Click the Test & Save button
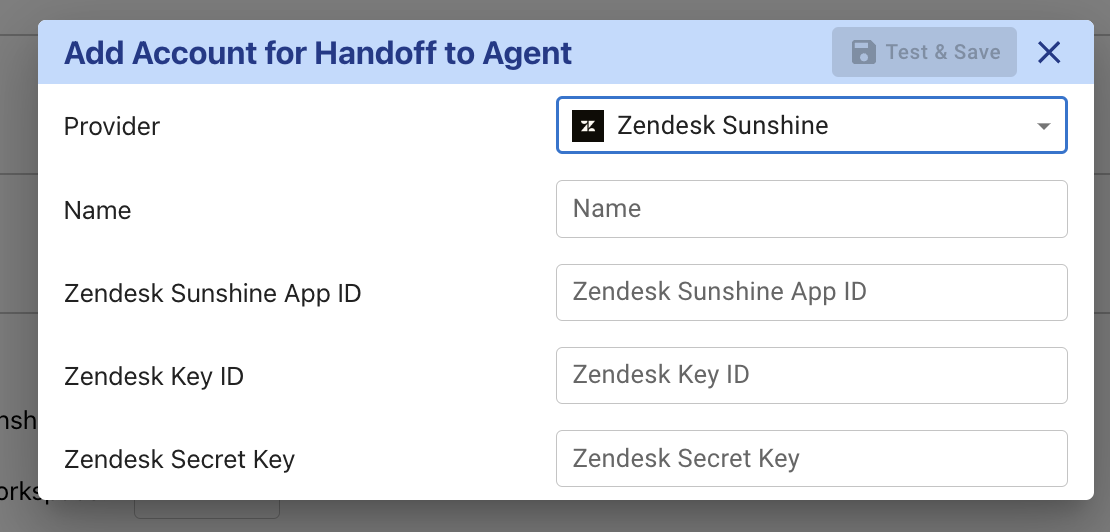Viewport: 1110px width, 532px height. 924,52
